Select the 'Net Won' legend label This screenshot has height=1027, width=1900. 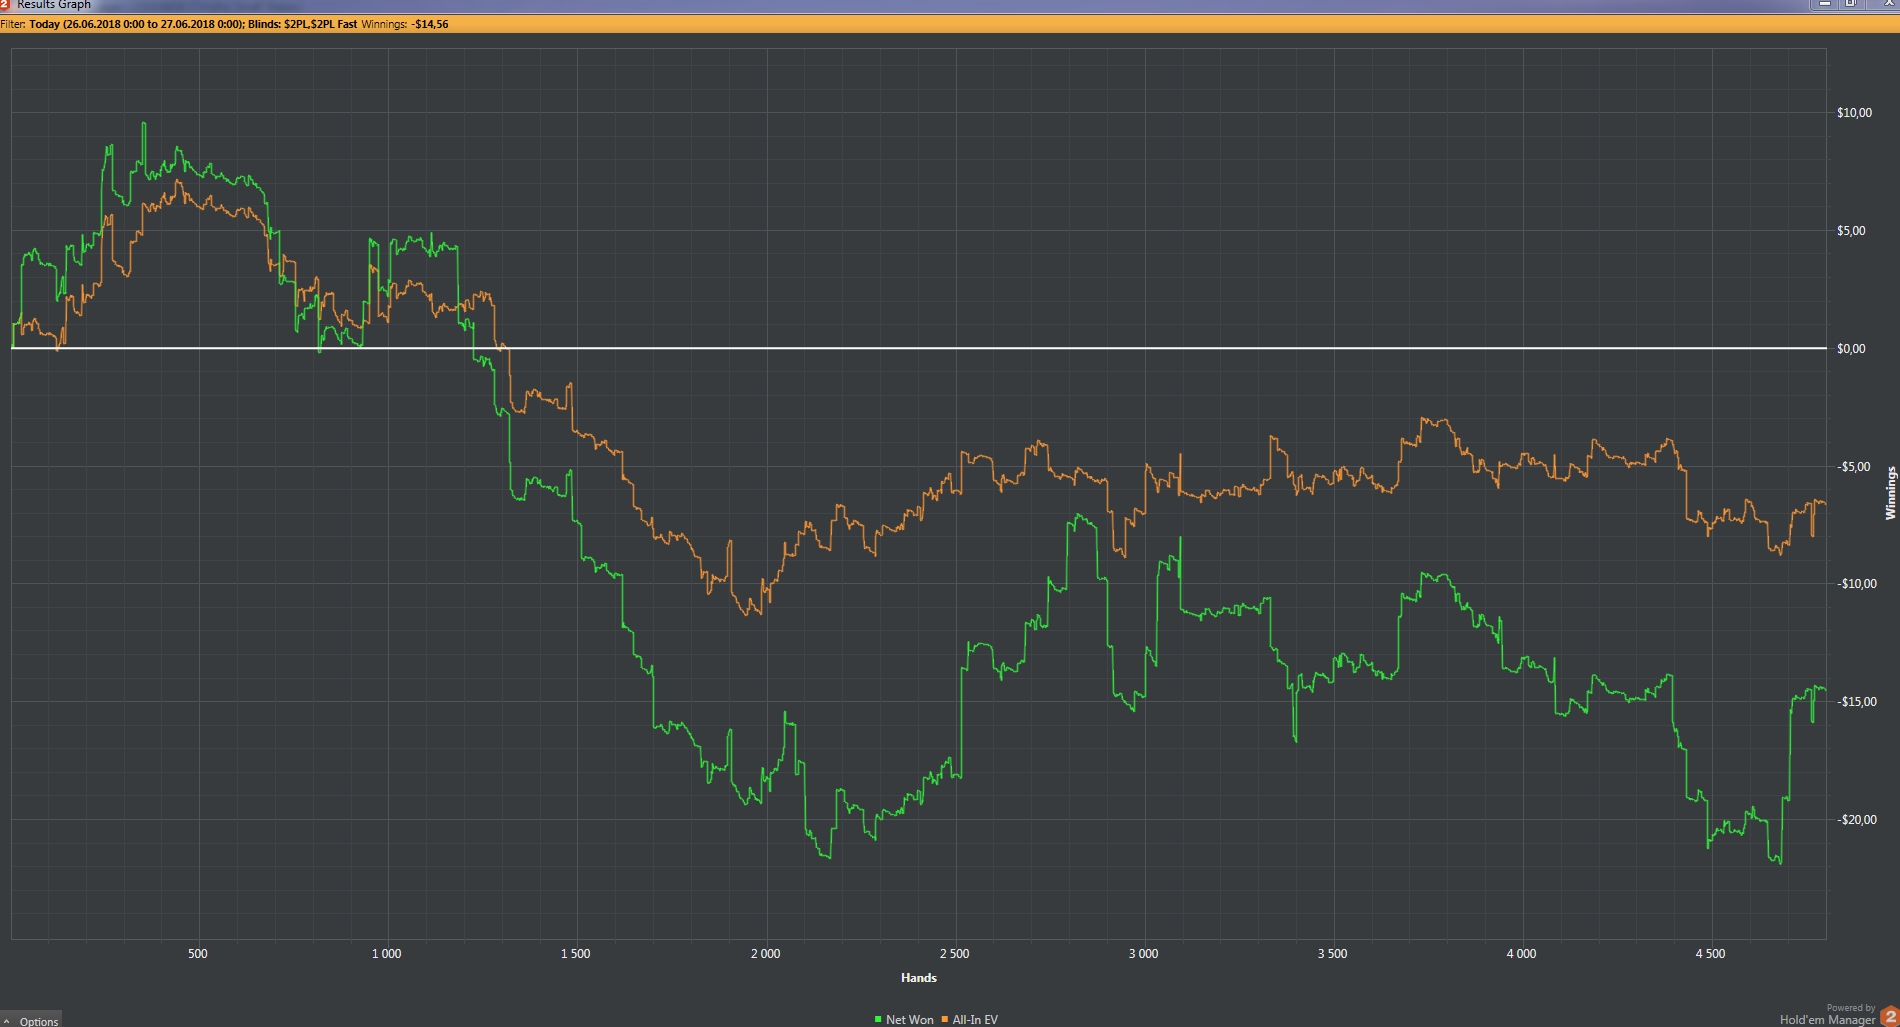coord(909,1020)
